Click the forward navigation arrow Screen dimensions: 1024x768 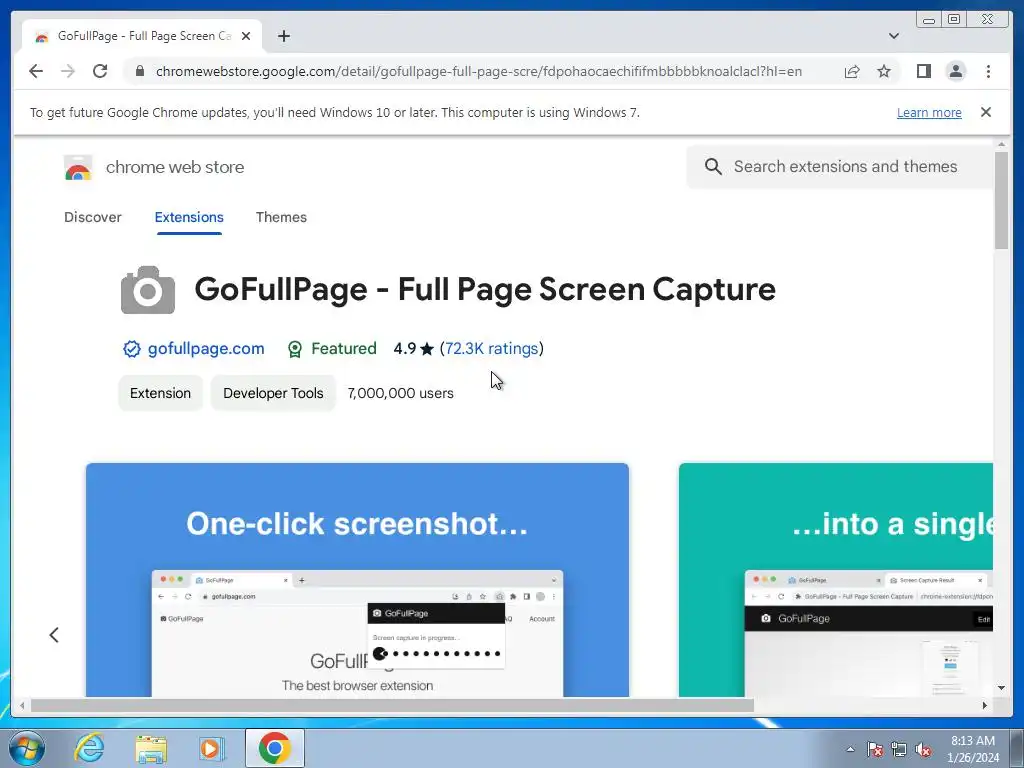(68, 71)
